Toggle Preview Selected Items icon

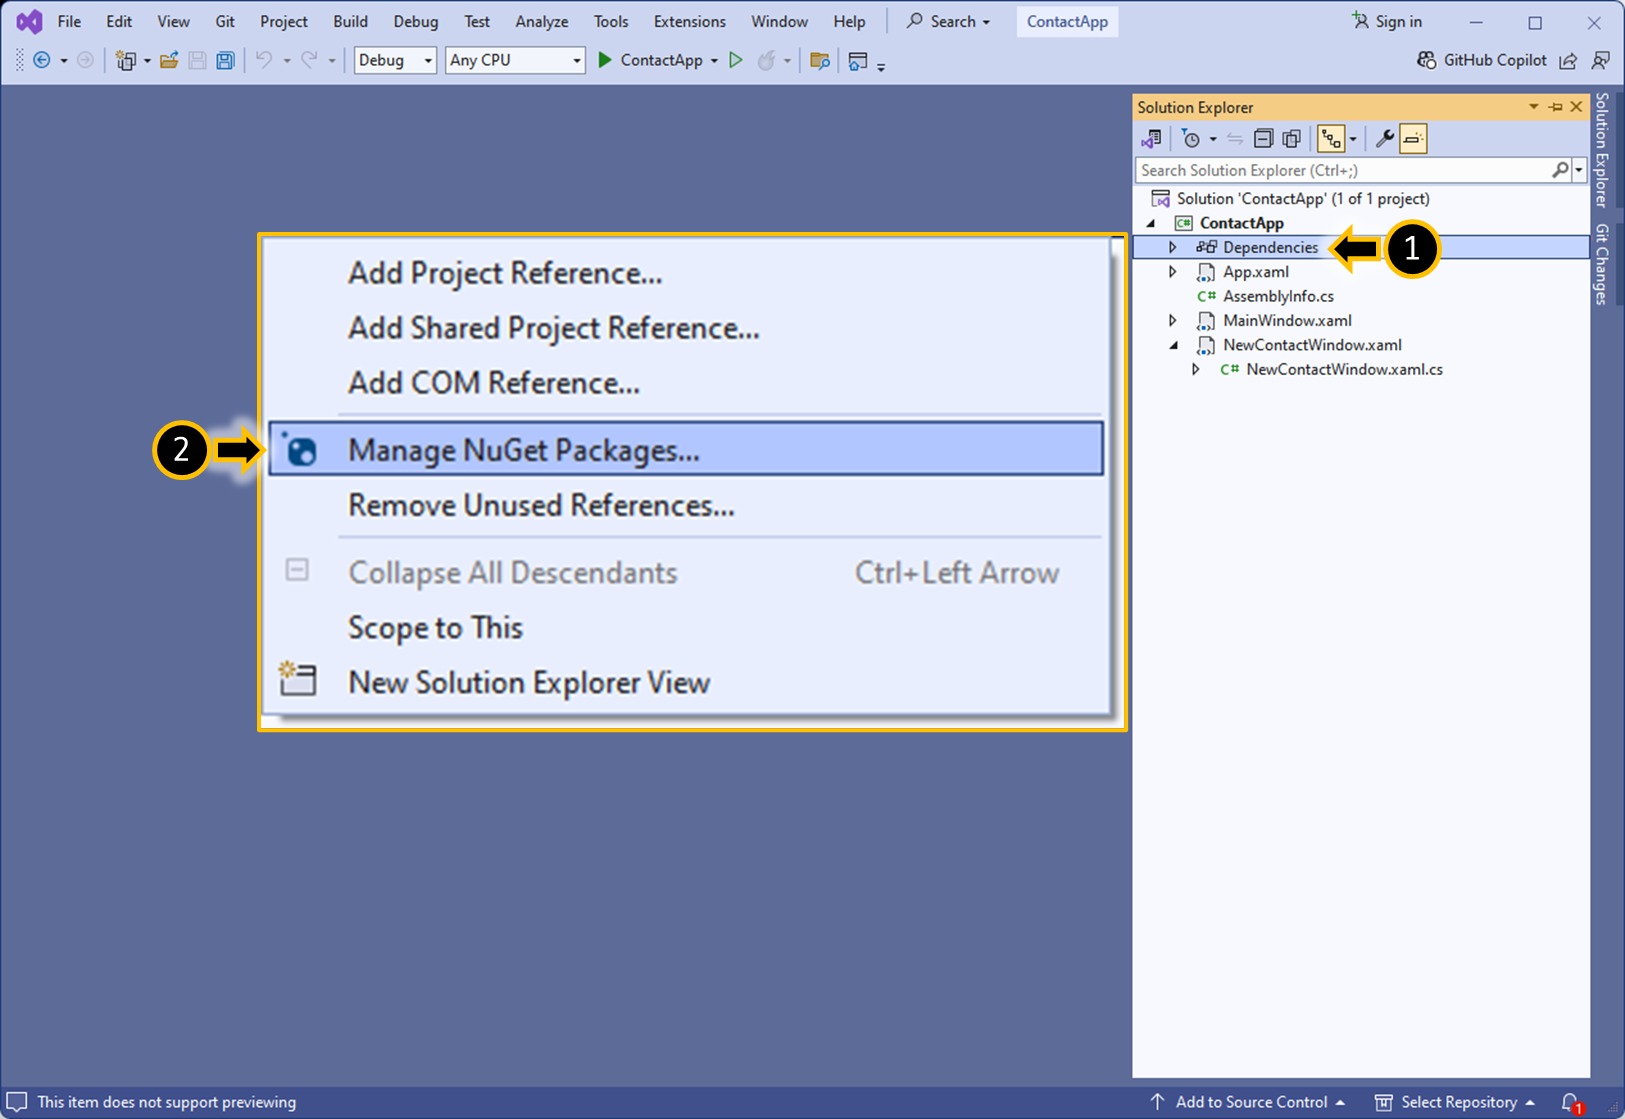pyautogui.click(x=1413, y=139)
